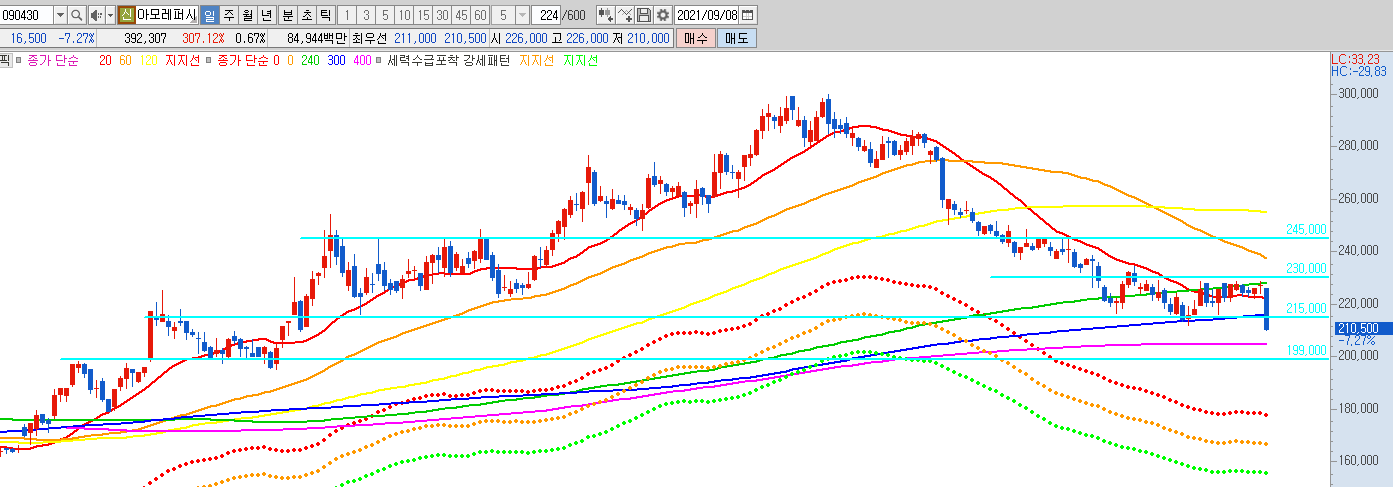Click the 307.12% volume ratio value
Viewport: 1393px width, 487px height.
click(x=204, y=38)
